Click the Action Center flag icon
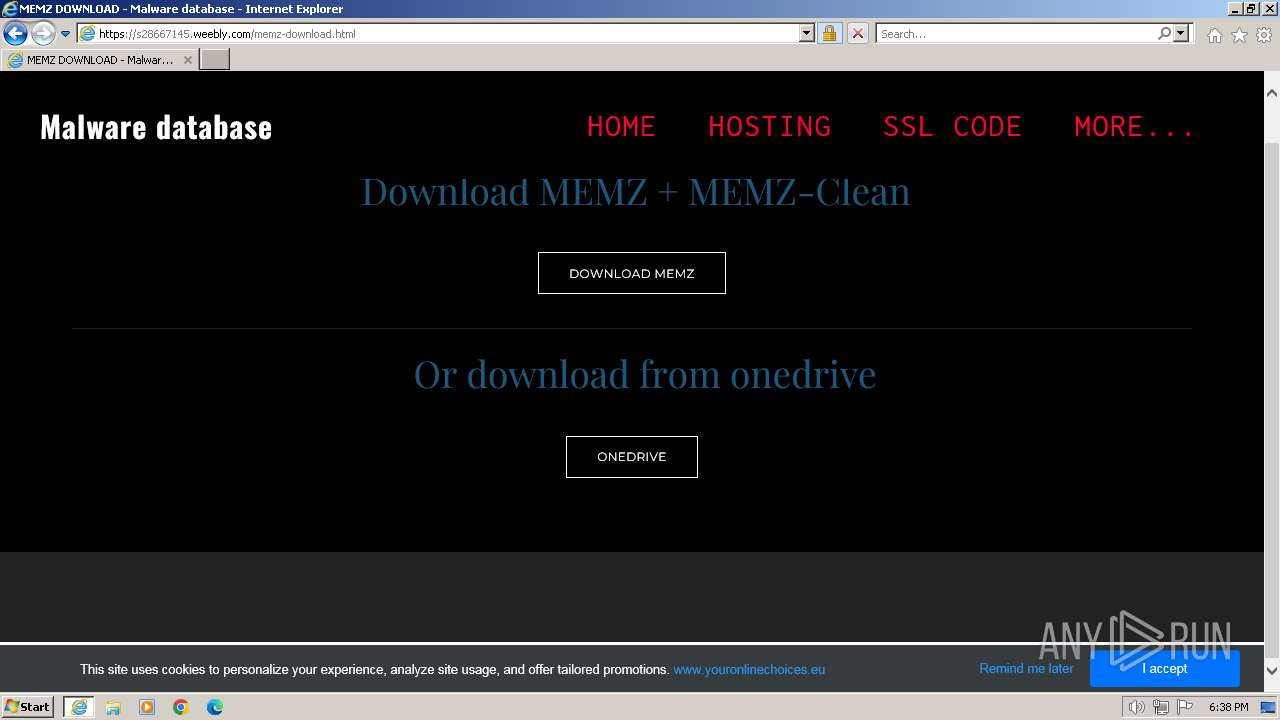The height and width of the screenshot is (720, 1280). coord(1185,707)
